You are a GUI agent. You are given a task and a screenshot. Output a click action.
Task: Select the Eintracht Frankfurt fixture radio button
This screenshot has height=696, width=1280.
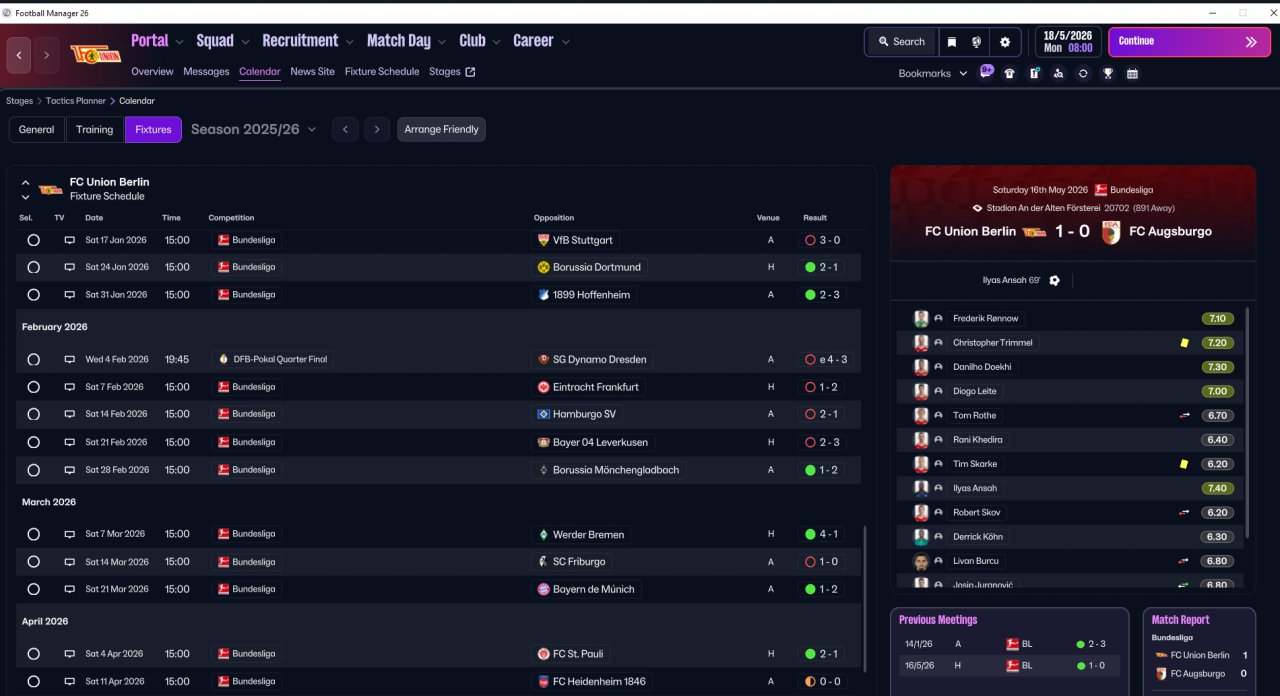[x=33, y=387]
